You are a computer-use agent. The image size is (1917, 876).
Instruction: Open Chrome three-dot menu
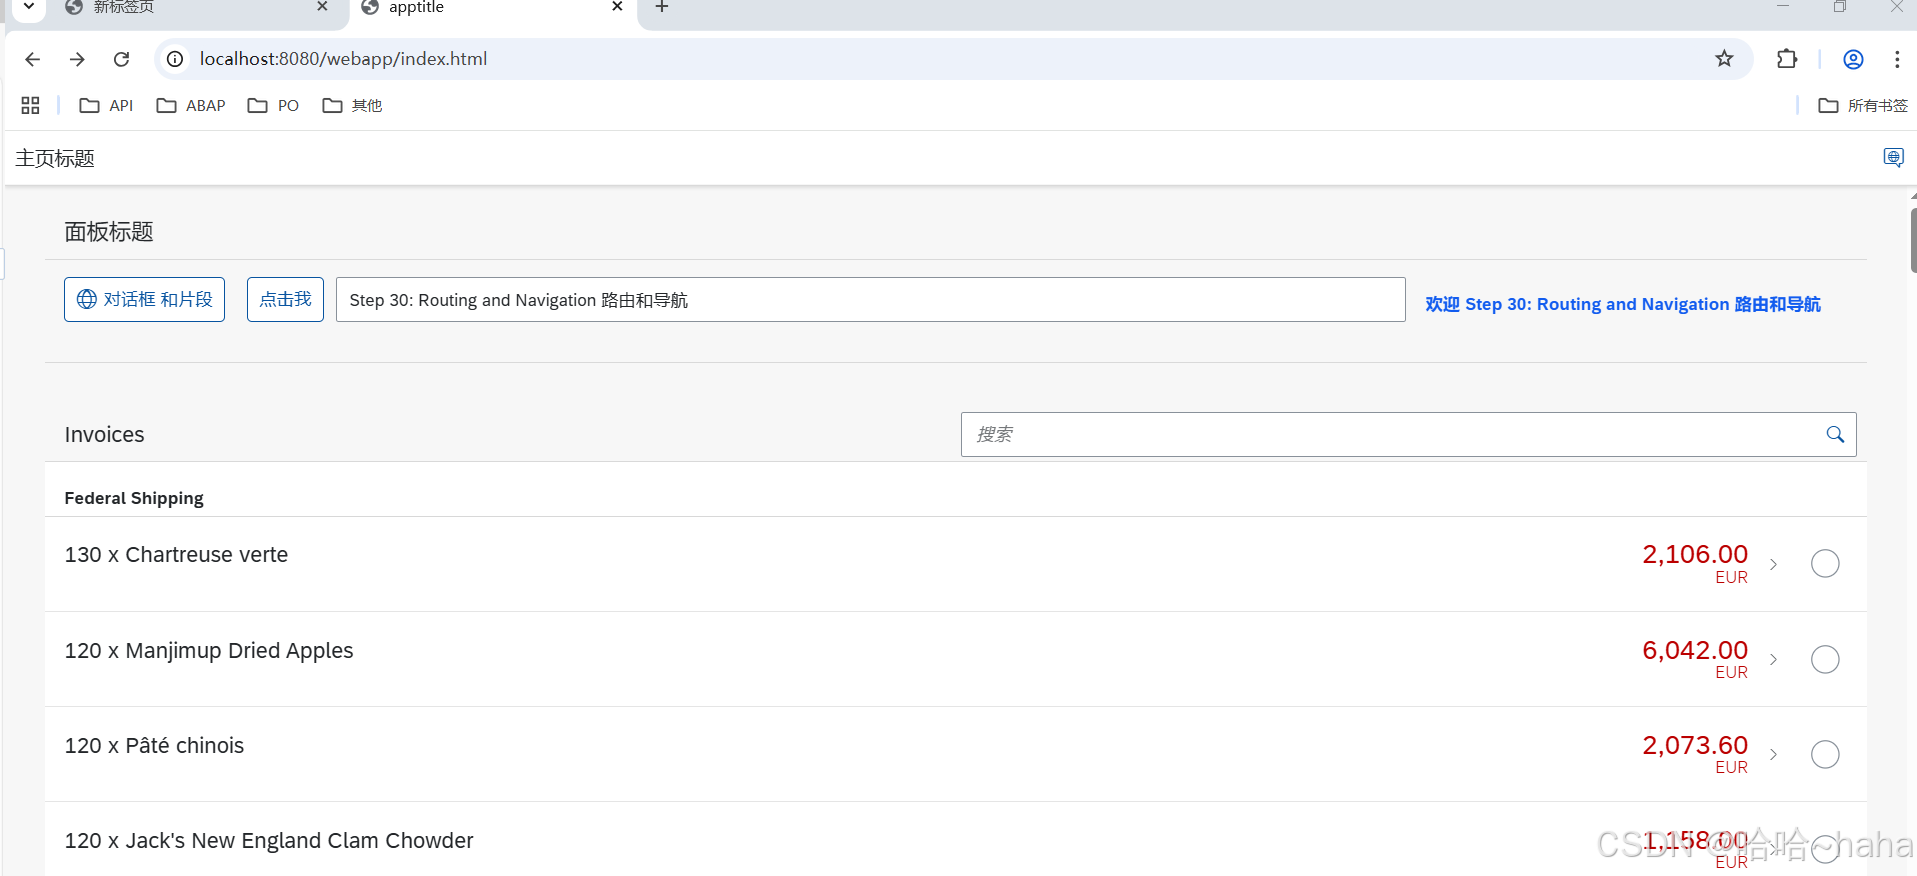pyautogui.click(x=1897, y=59)
